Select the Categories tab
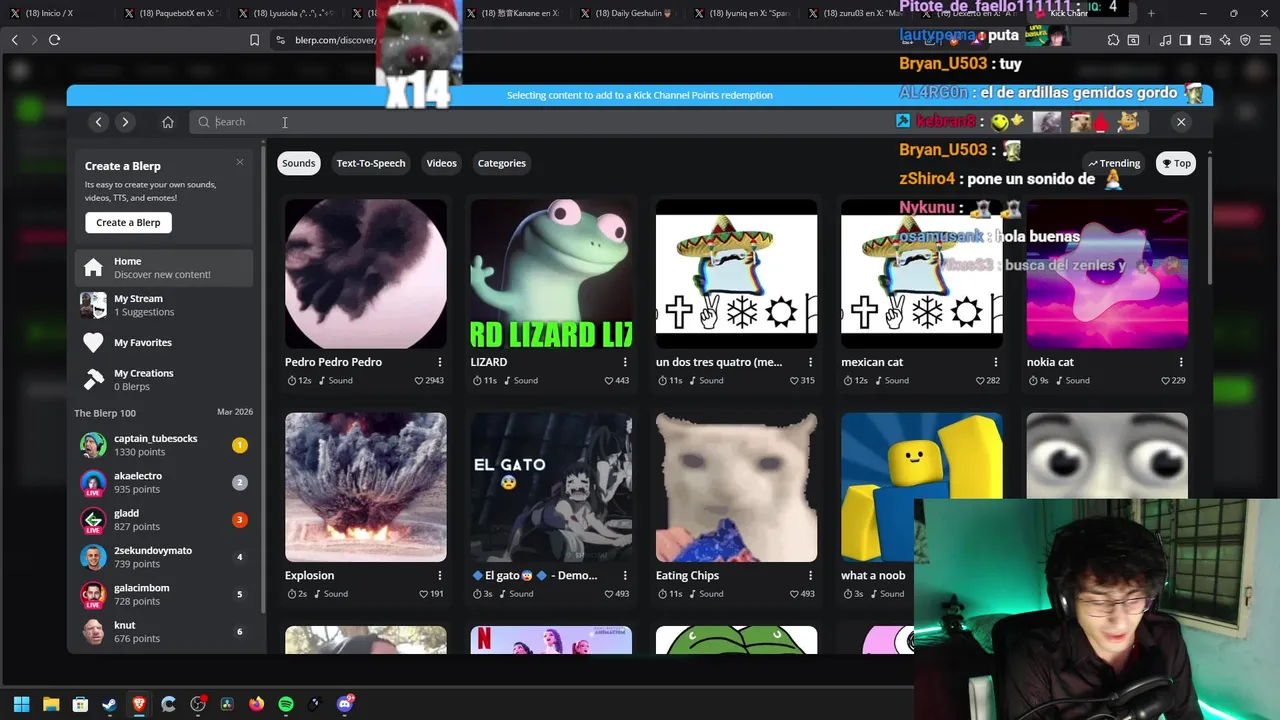 [501, 163]
